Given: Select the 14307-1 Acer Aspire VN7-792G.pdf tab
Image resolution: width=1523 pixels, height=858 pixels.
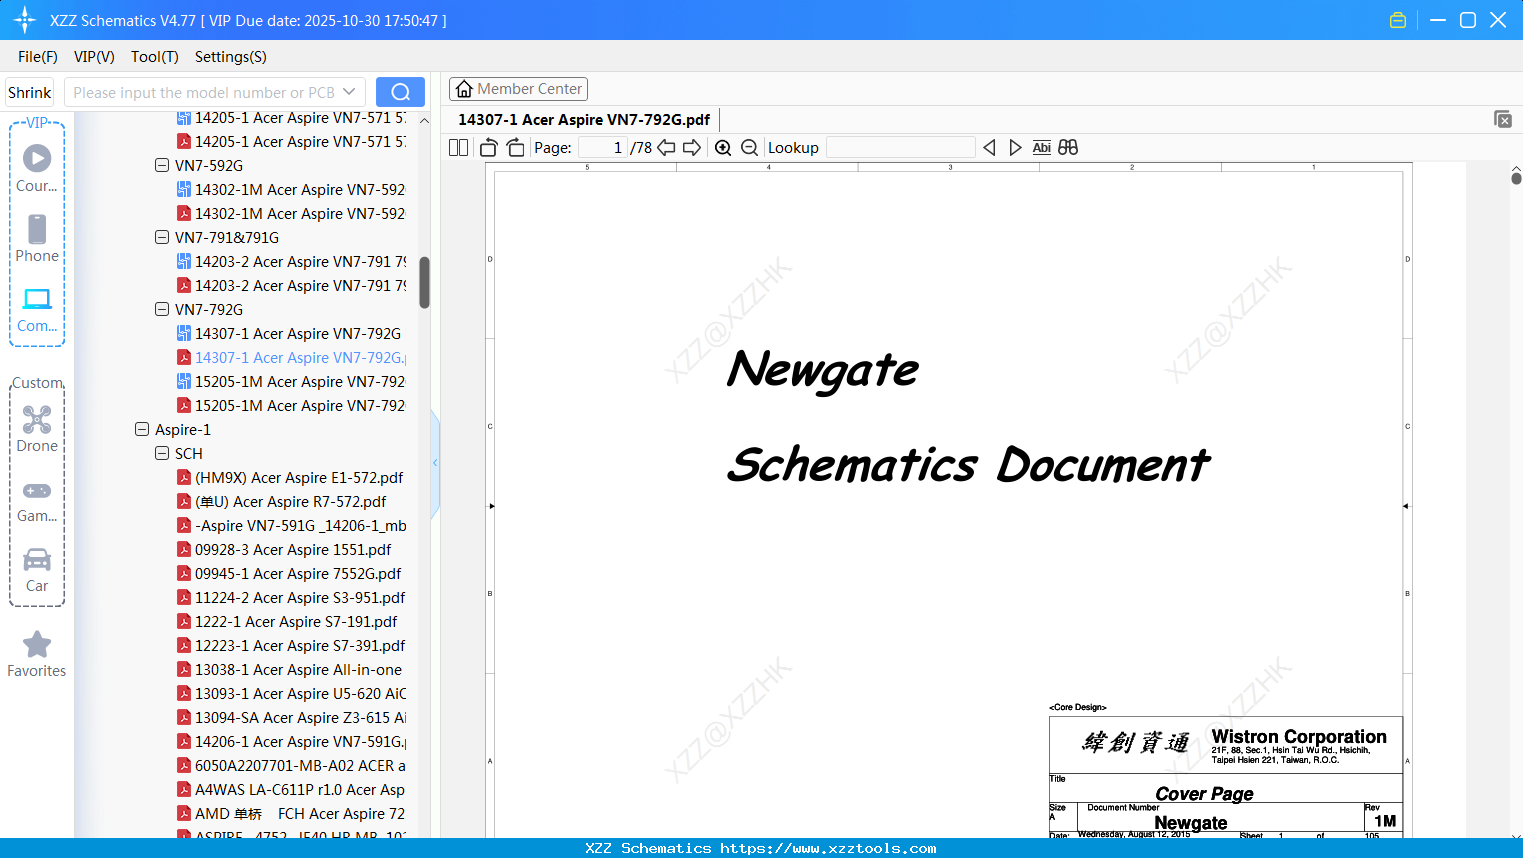Looking at the screenshot, I should (584, 120).
